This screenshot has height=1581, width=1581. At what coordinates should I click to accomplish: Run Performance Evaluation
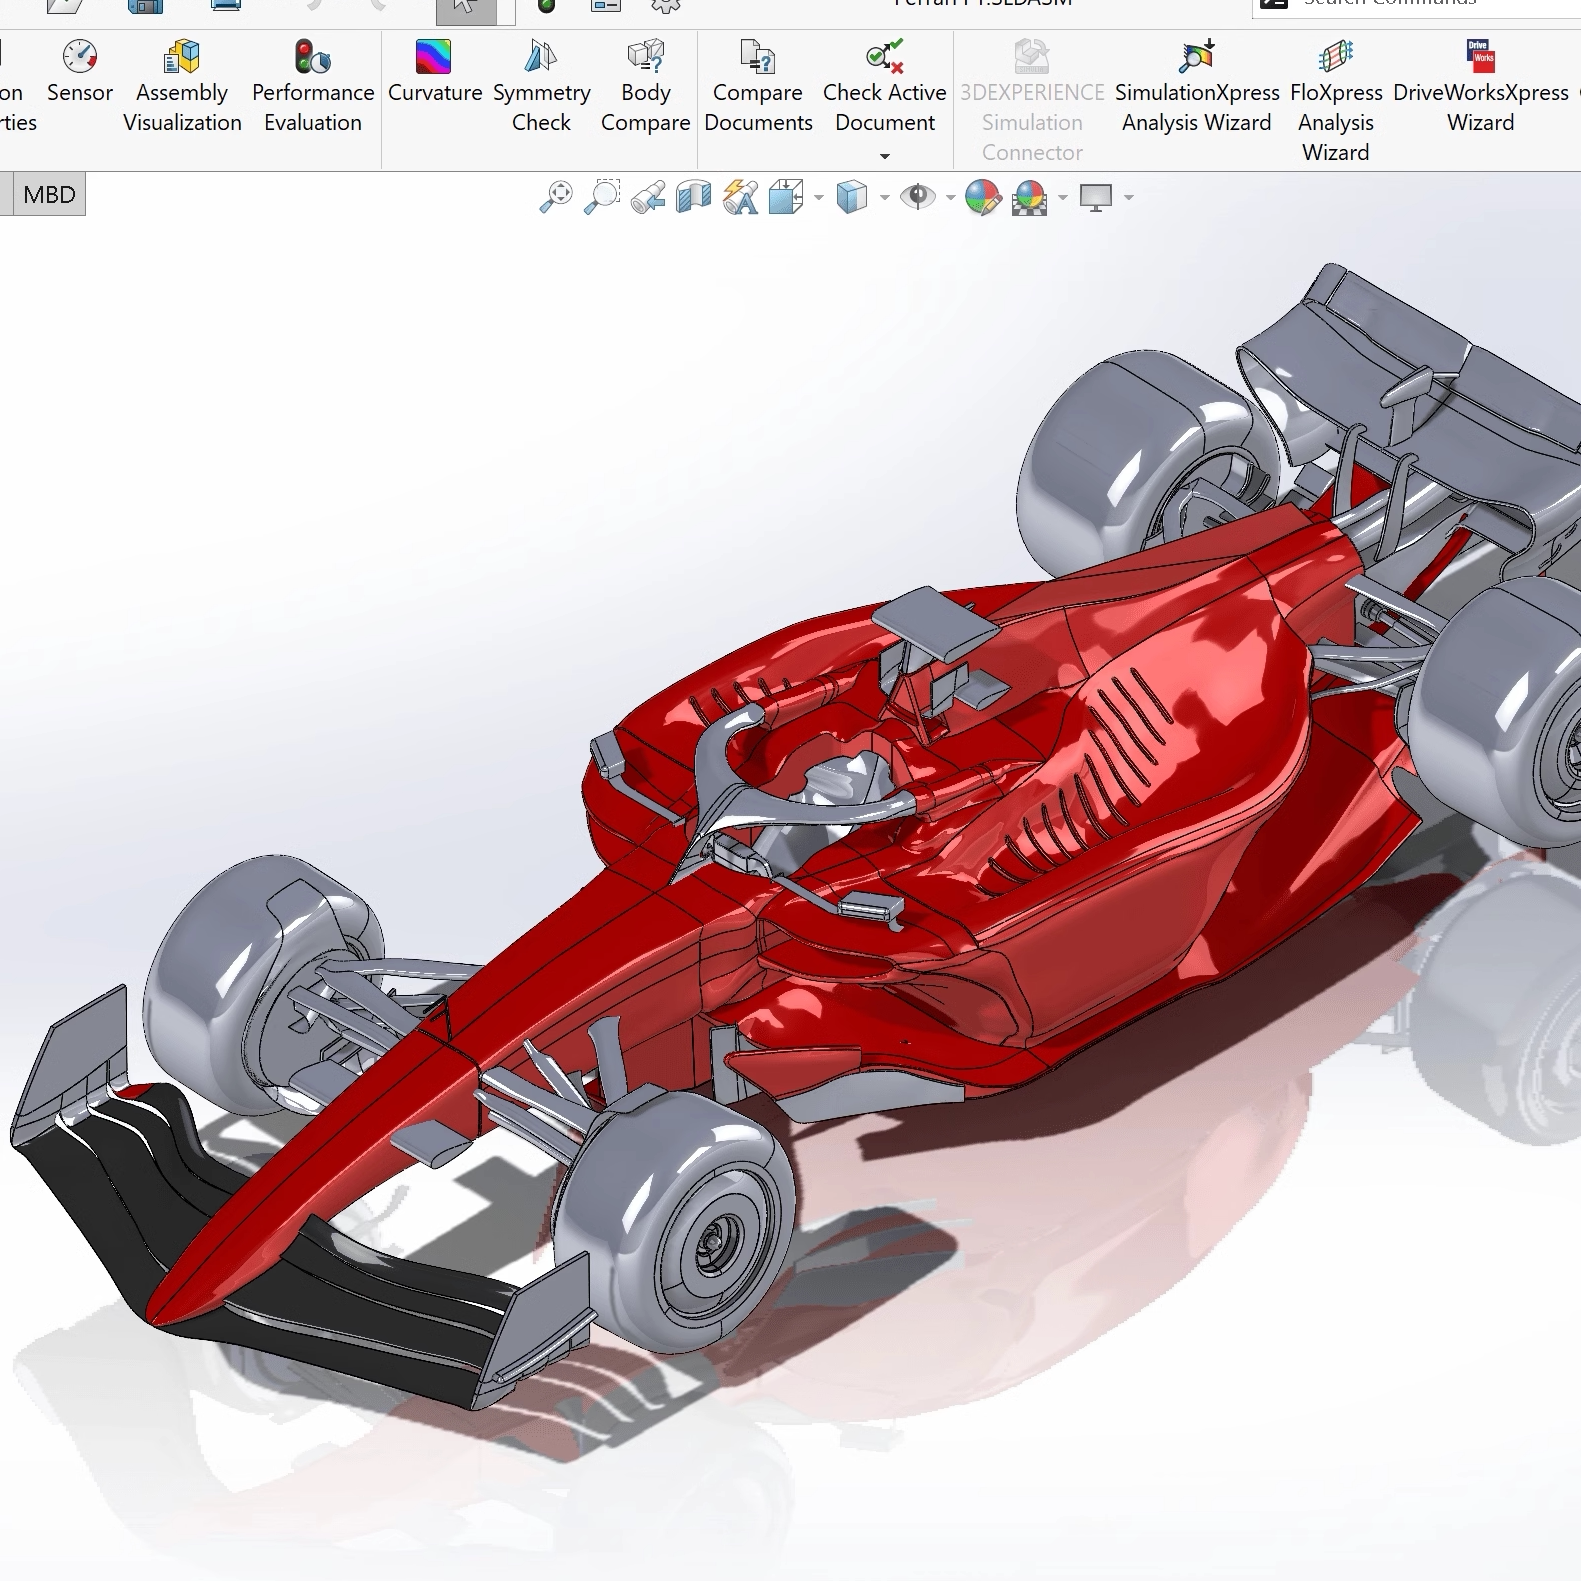(x=313, y=87)
